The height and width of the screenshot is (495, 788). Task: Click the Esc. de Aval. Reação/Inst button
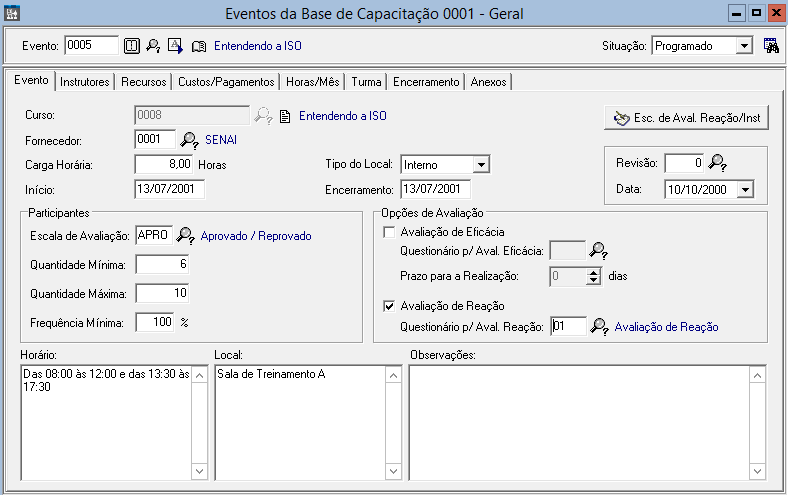[686, 117]
